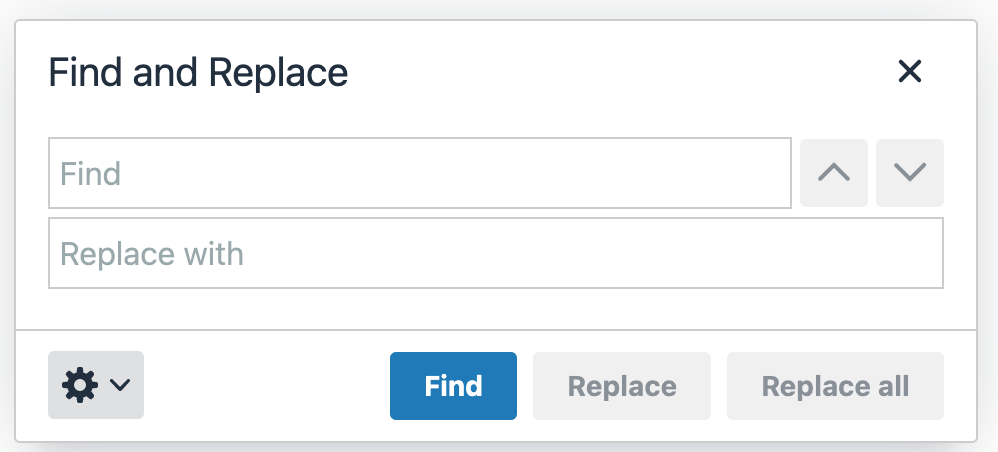The height and width of the screenshot is (452, 998).
Task: Click into the Replace with field
Action: click(x=495, y=253)
